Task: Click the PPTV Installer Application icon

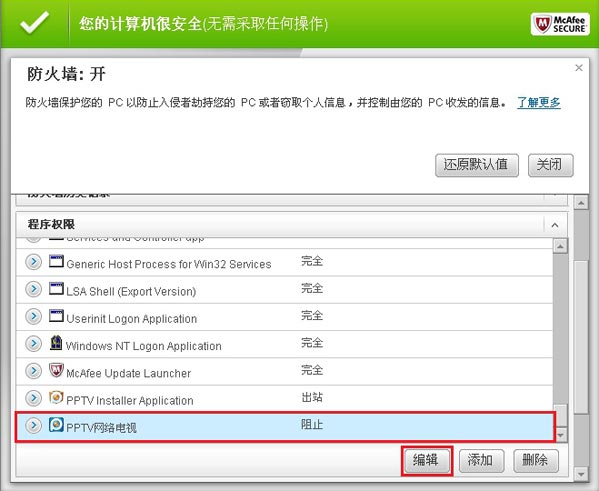Action: (x=56, y=398)
